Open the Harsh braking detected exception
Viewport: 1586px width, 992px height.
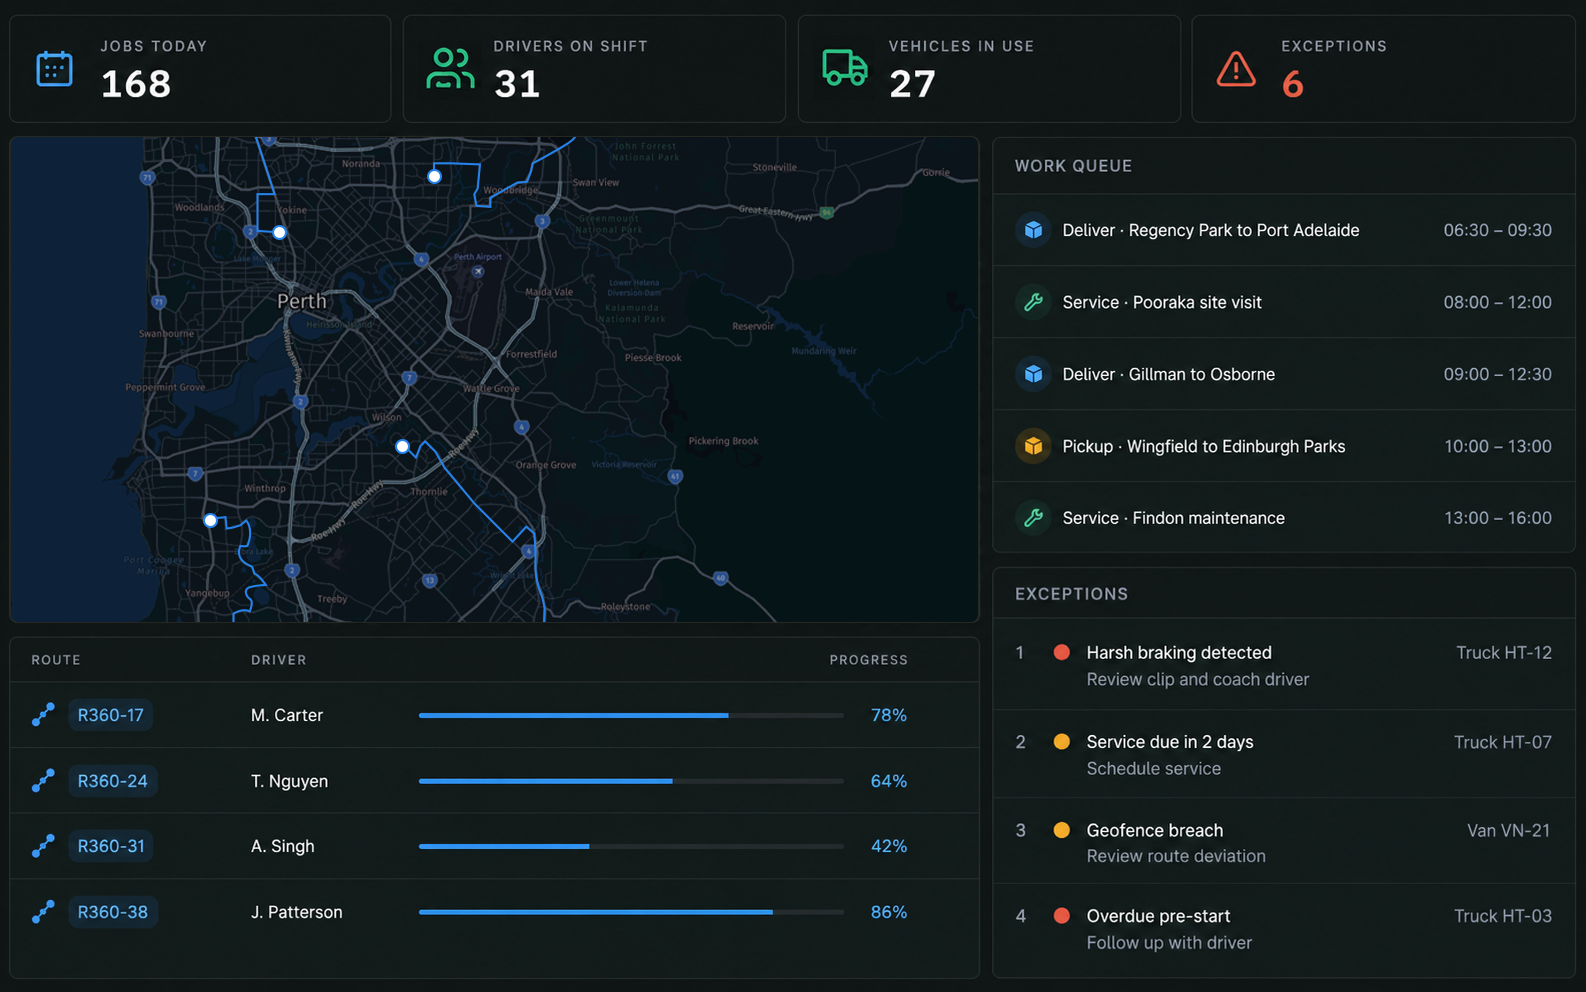click(1284, 665)
